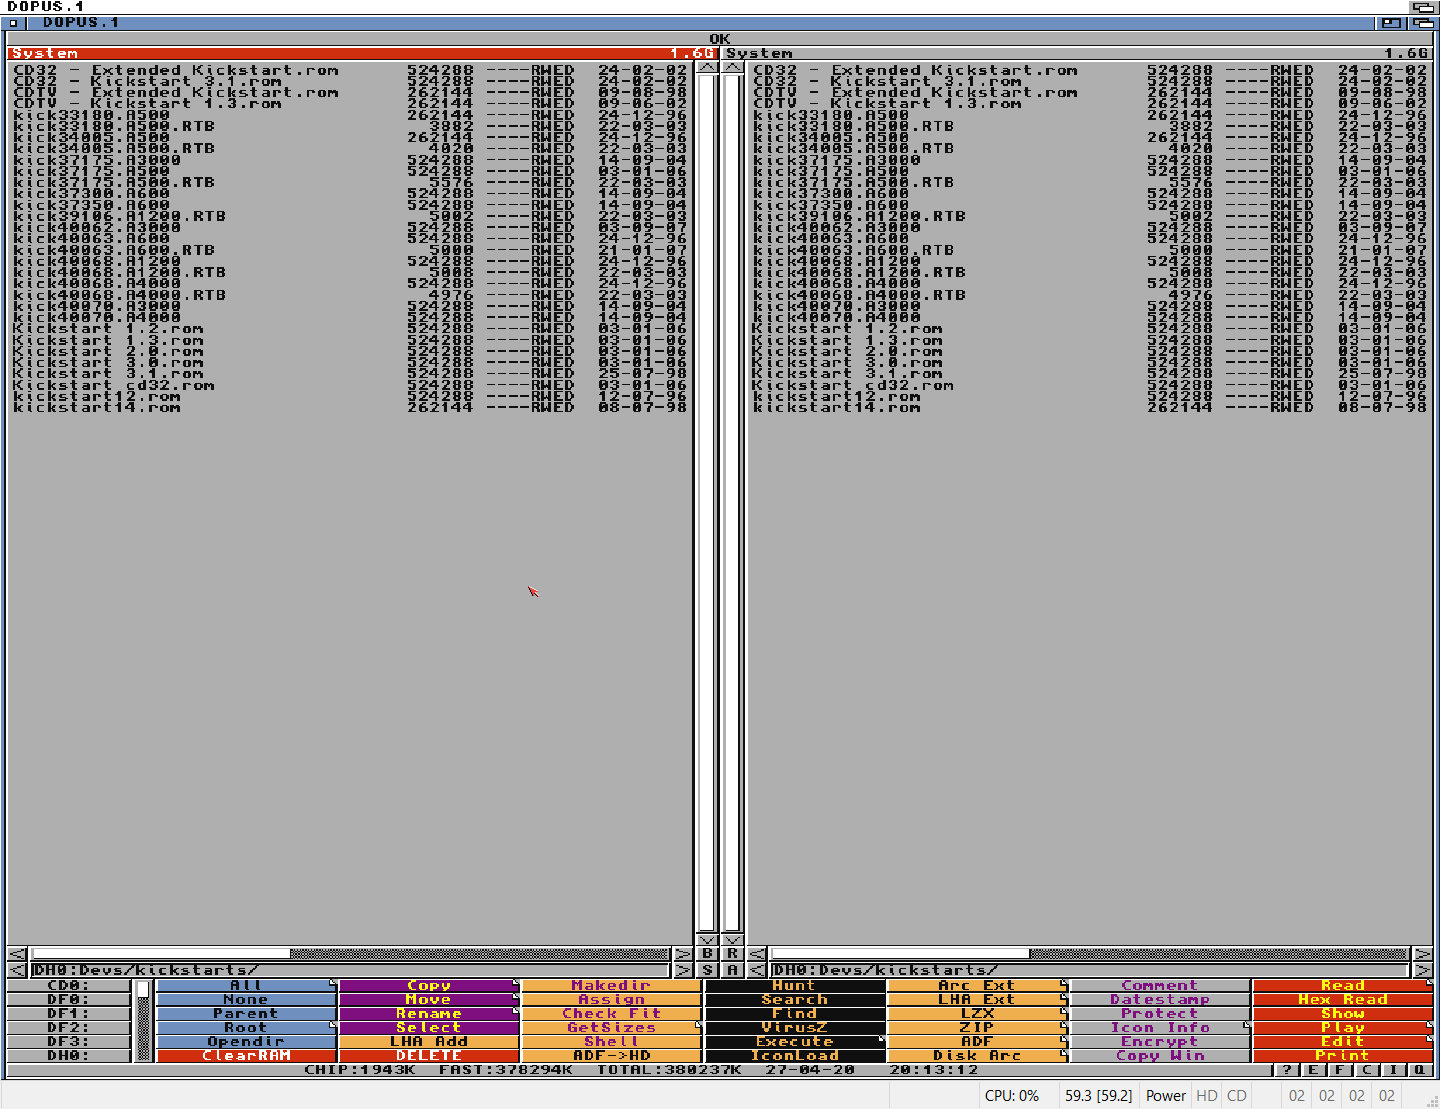Click the right DH0:Devs/kickstarts/ path field
This screenshot has width=1440, height=1109.
click(x=1089, y=970)
